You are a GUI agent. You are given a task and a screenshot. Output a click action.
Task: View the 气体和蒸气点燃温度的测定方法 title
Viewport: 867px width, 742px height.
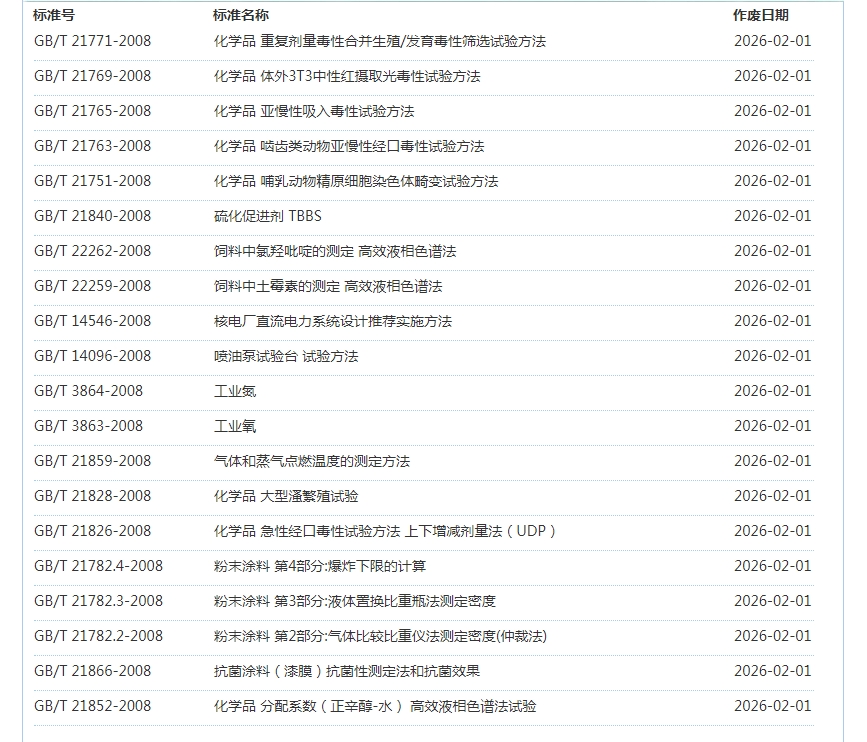(312, 461)
